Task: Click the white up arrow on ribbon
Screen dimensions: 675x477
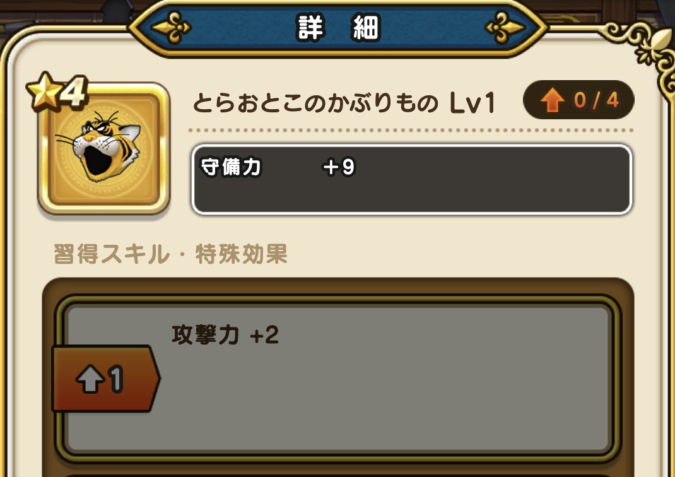Action: coord(90,379)
